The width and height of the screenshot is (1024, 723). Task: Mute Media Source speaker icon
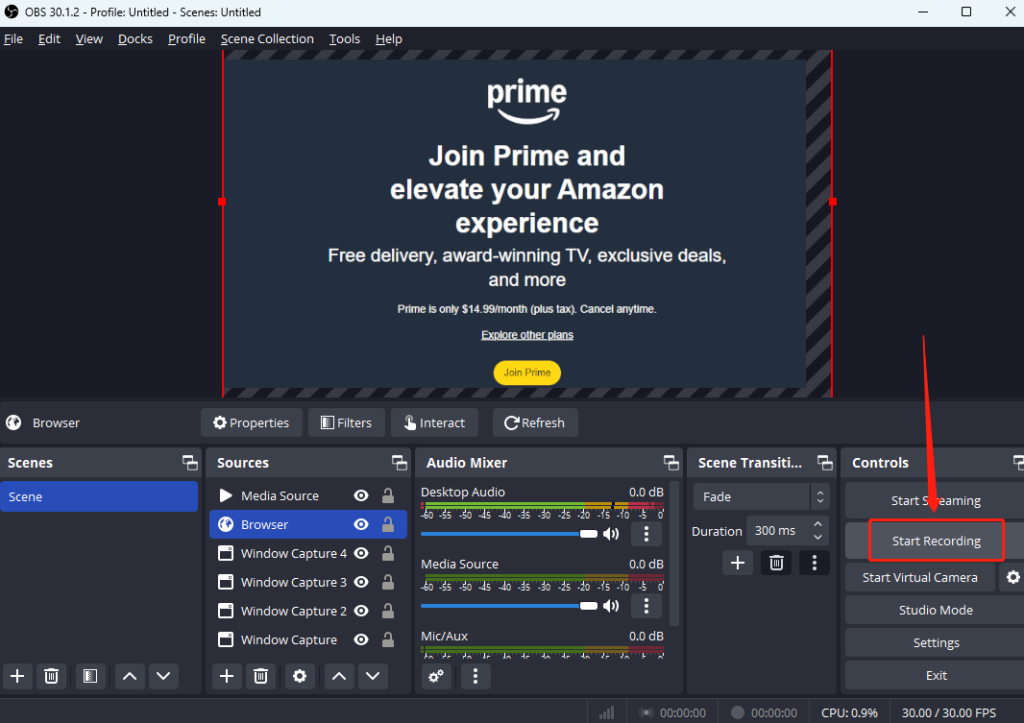tap(611, 605)
